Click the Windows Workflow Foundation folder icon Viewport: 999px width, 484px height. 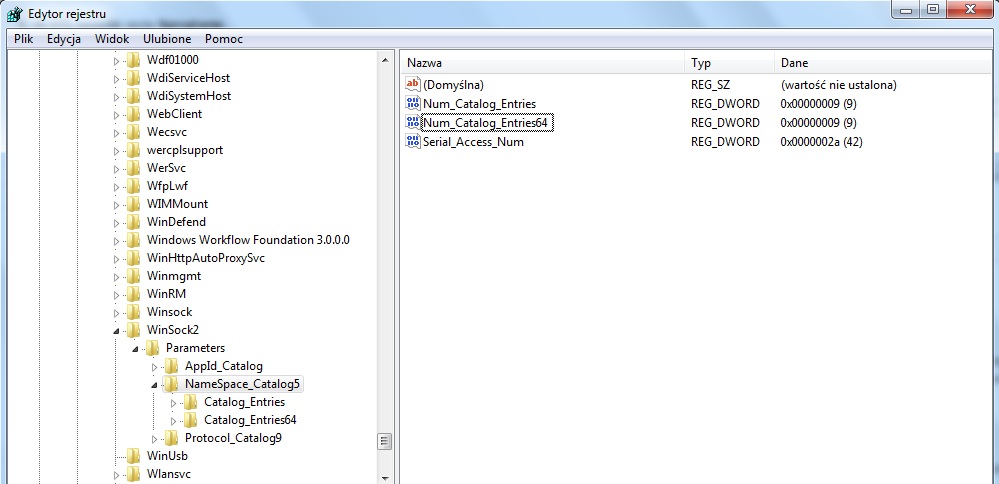point(133,240)
